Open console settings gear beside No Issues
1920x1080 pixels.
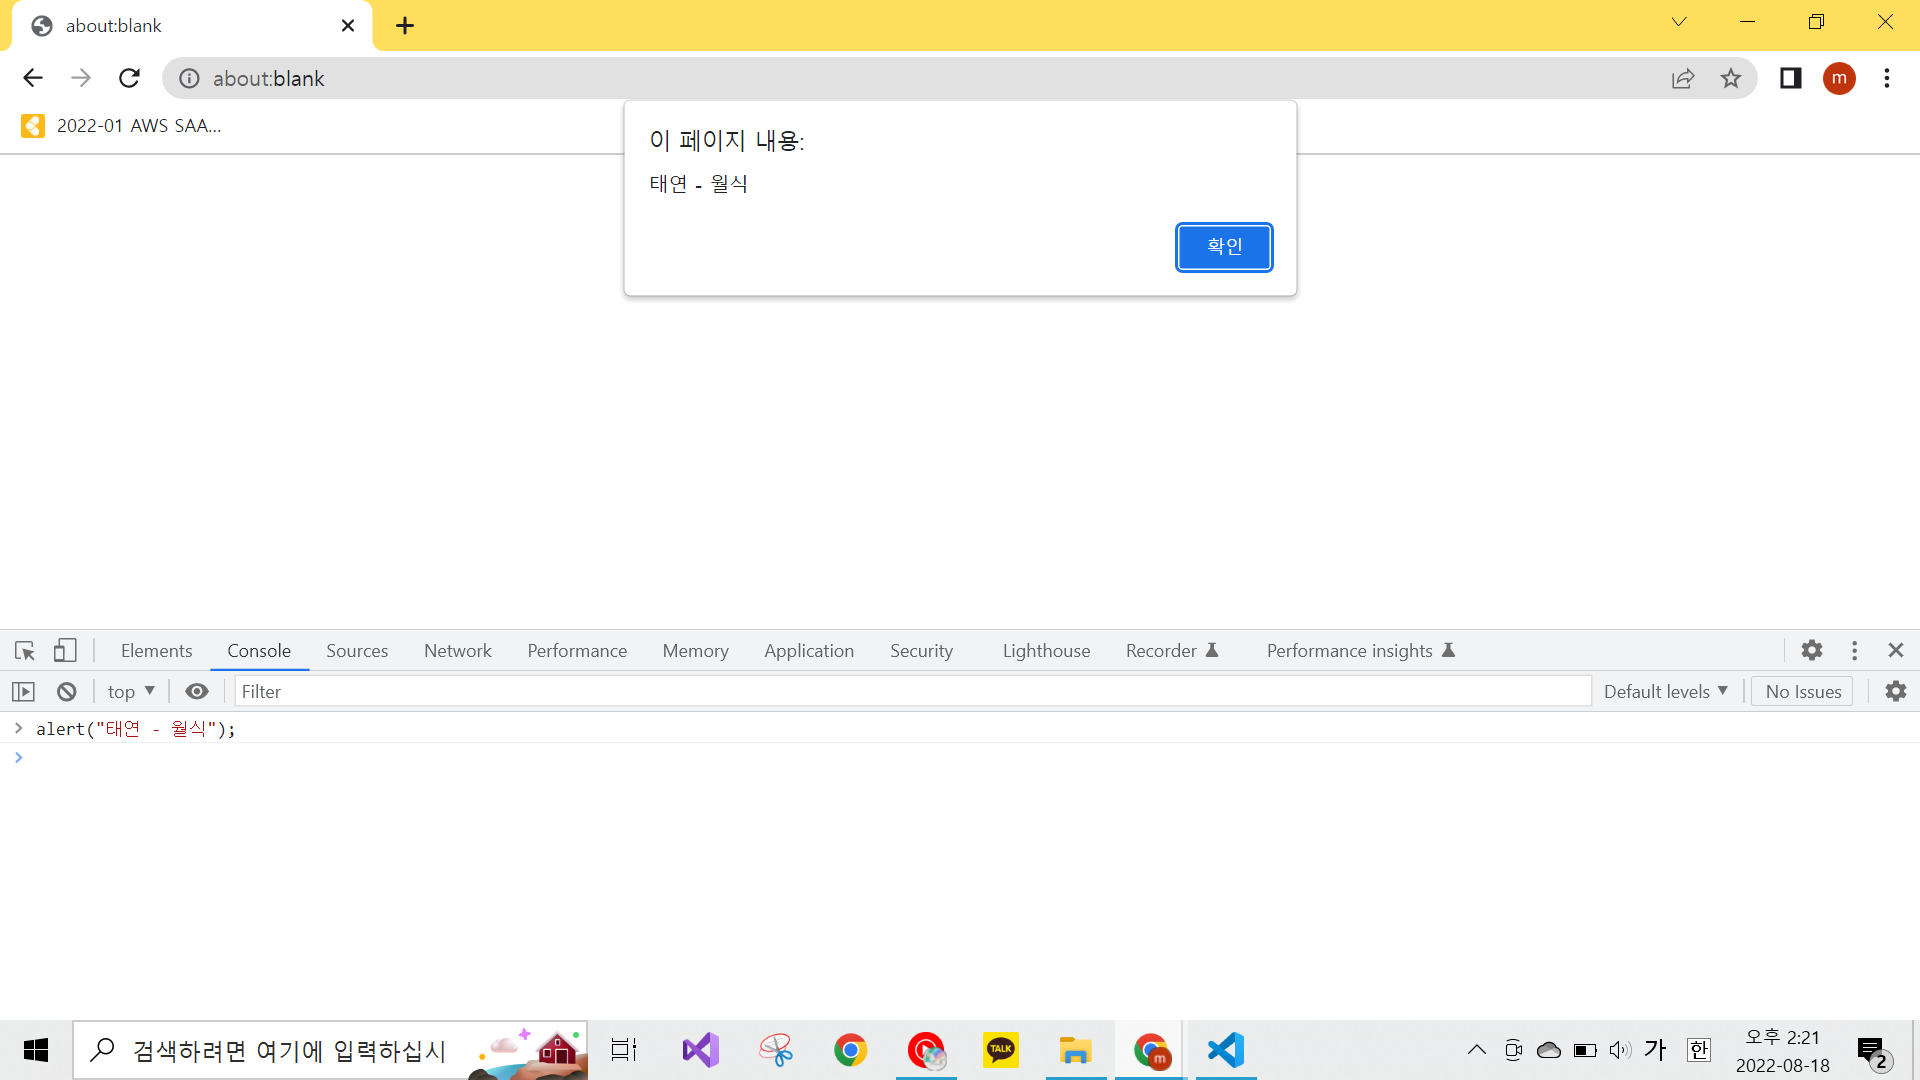click(1896, 692)
